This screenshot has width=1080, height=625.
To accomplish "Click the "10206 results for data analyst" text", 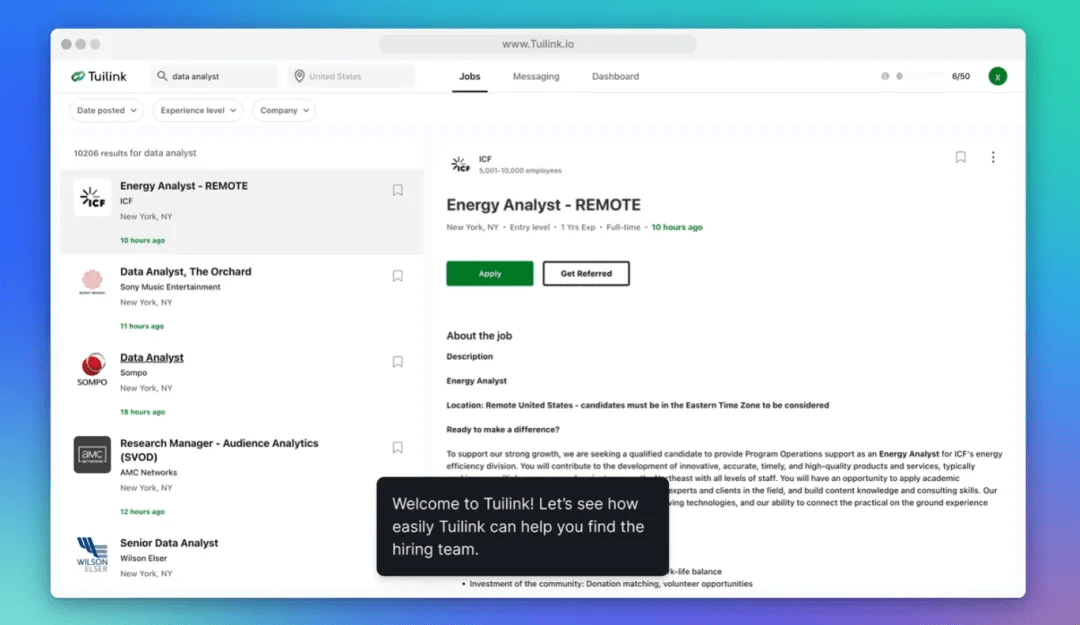I will point(135,153).
